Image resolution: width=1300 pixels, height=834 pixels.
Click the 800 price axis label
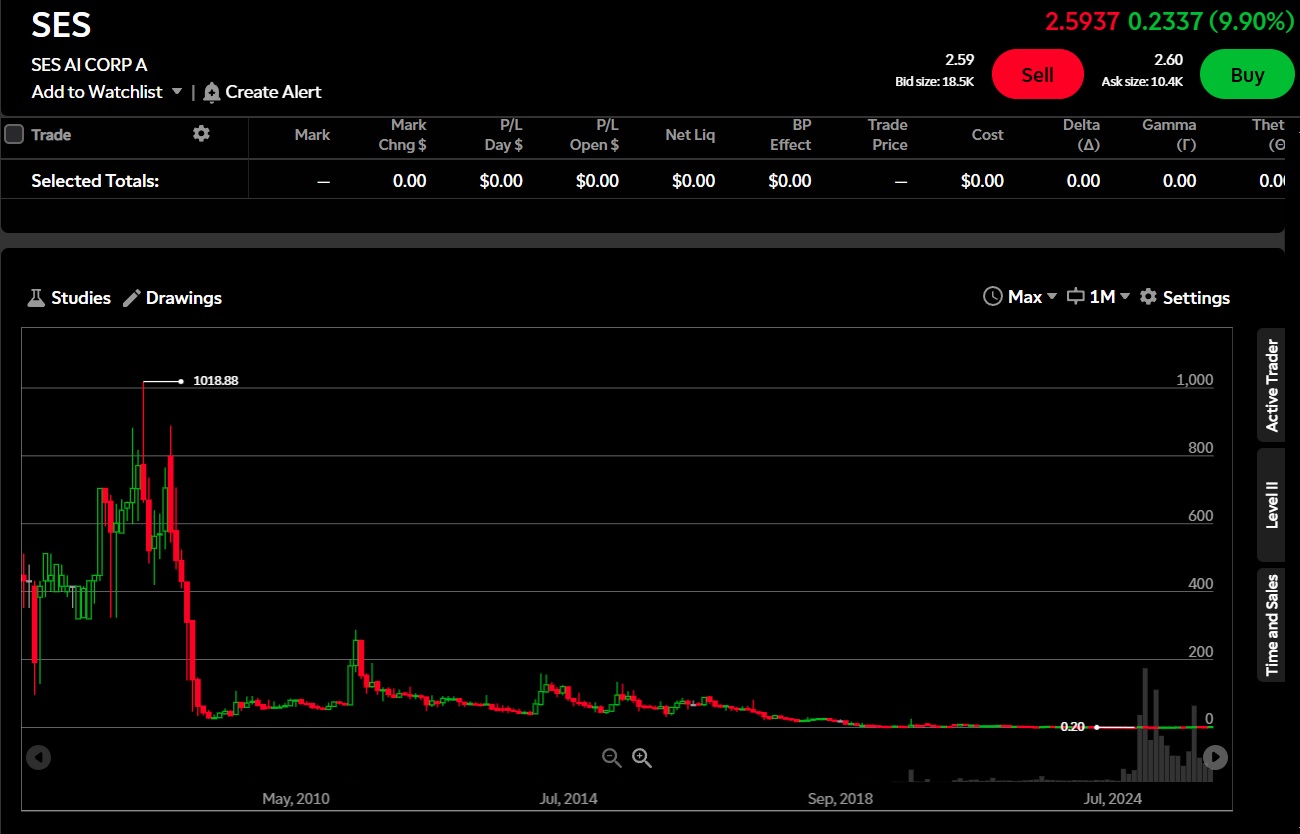point(1200,448)
